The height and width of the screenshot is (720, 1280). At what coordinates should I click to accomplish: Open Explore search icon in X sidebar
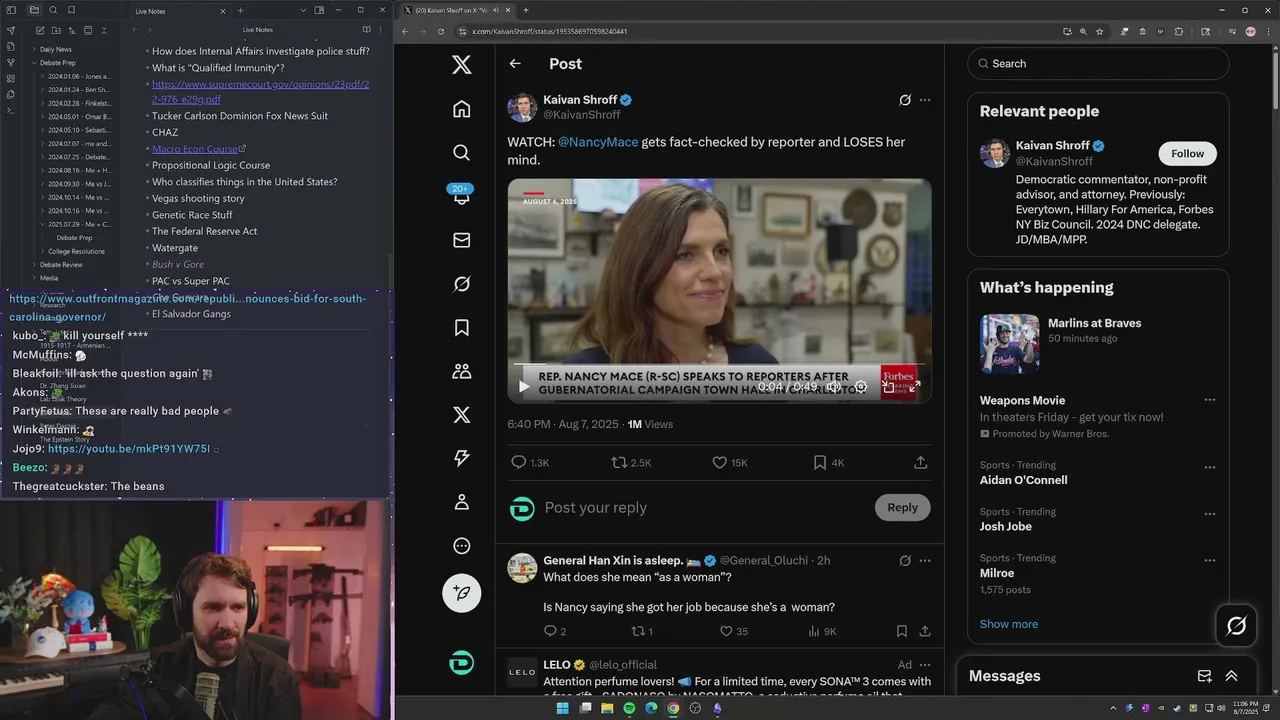(x=461, y=153)
